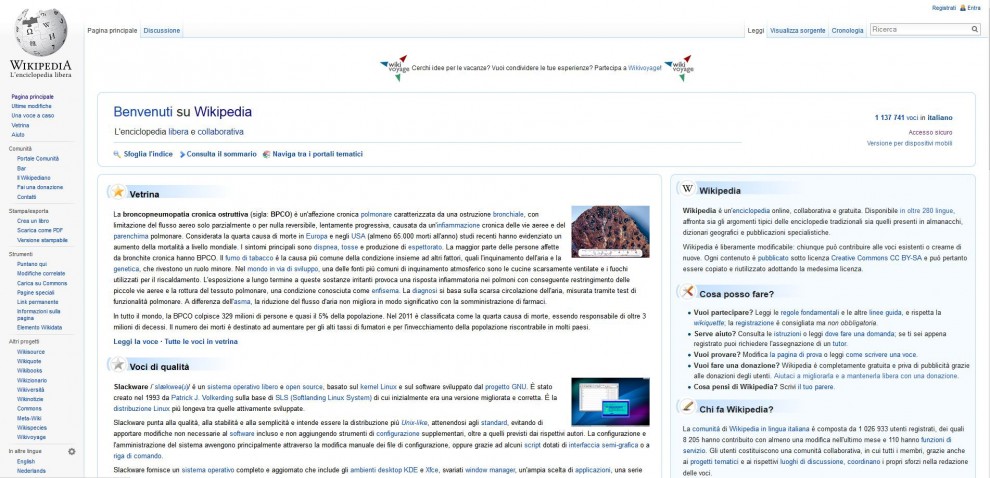Open the Bar sidebar link

tap(21, 169)
